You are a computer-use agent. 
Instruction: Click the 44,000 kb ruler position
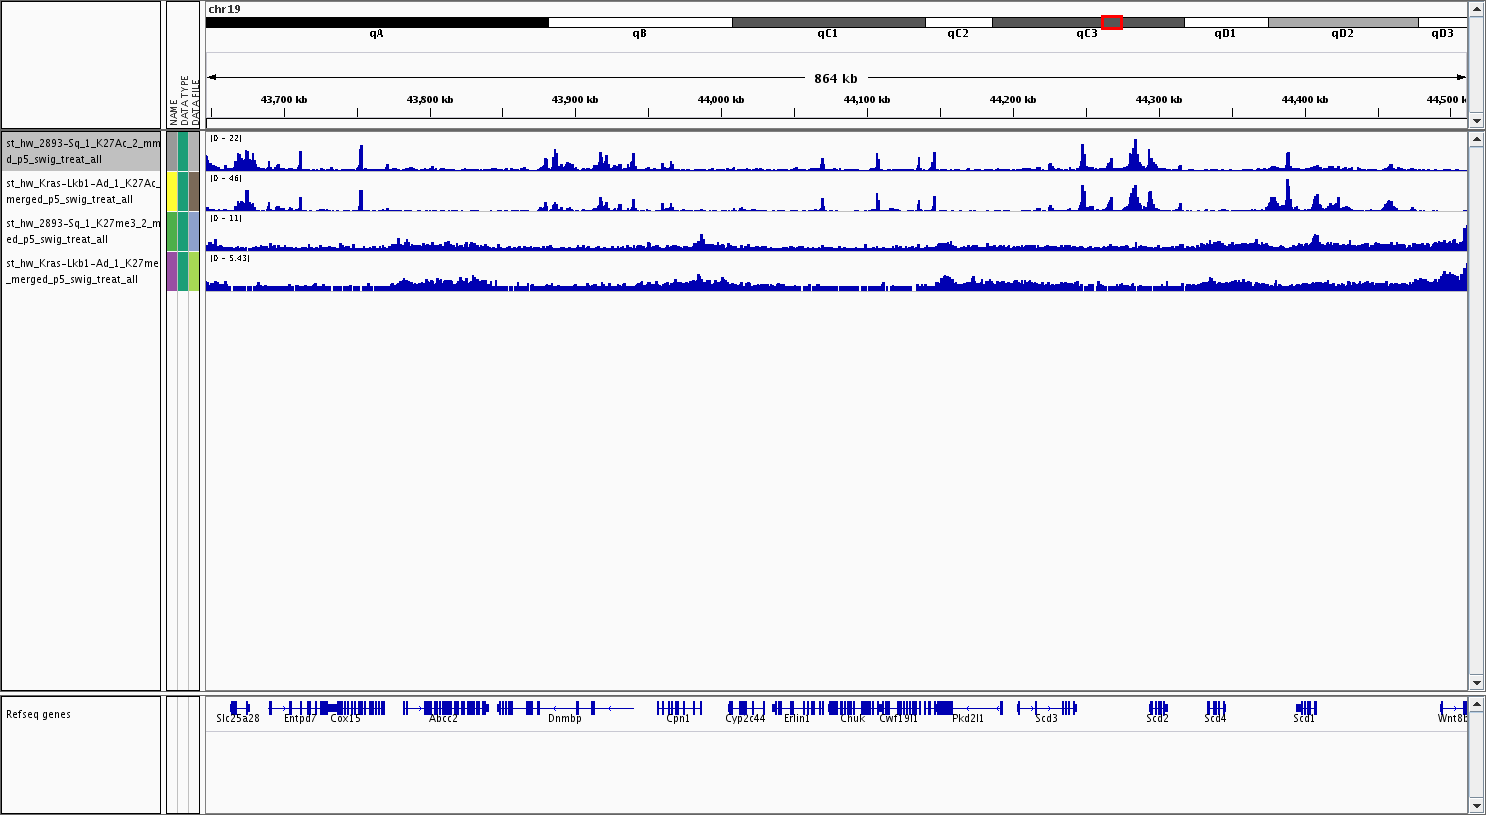(x=721, y=101)
